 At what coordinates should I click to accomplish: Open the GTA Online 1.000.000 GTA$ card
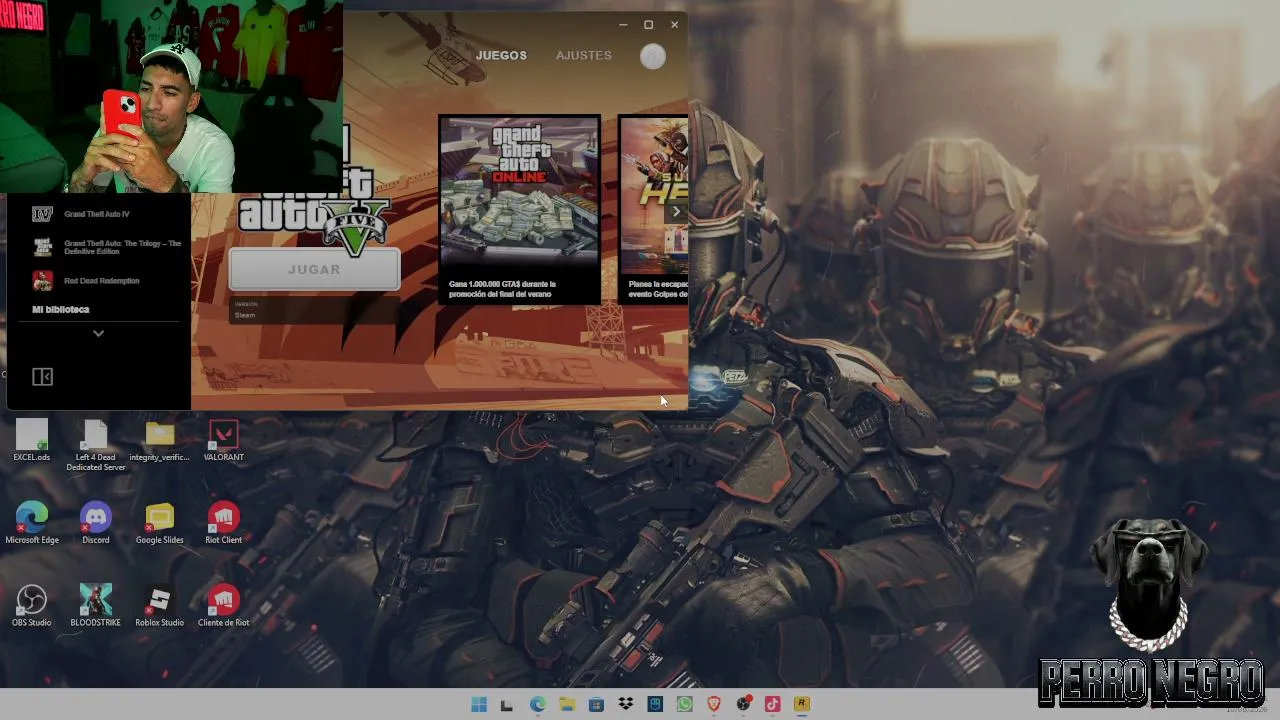(520, 210)
